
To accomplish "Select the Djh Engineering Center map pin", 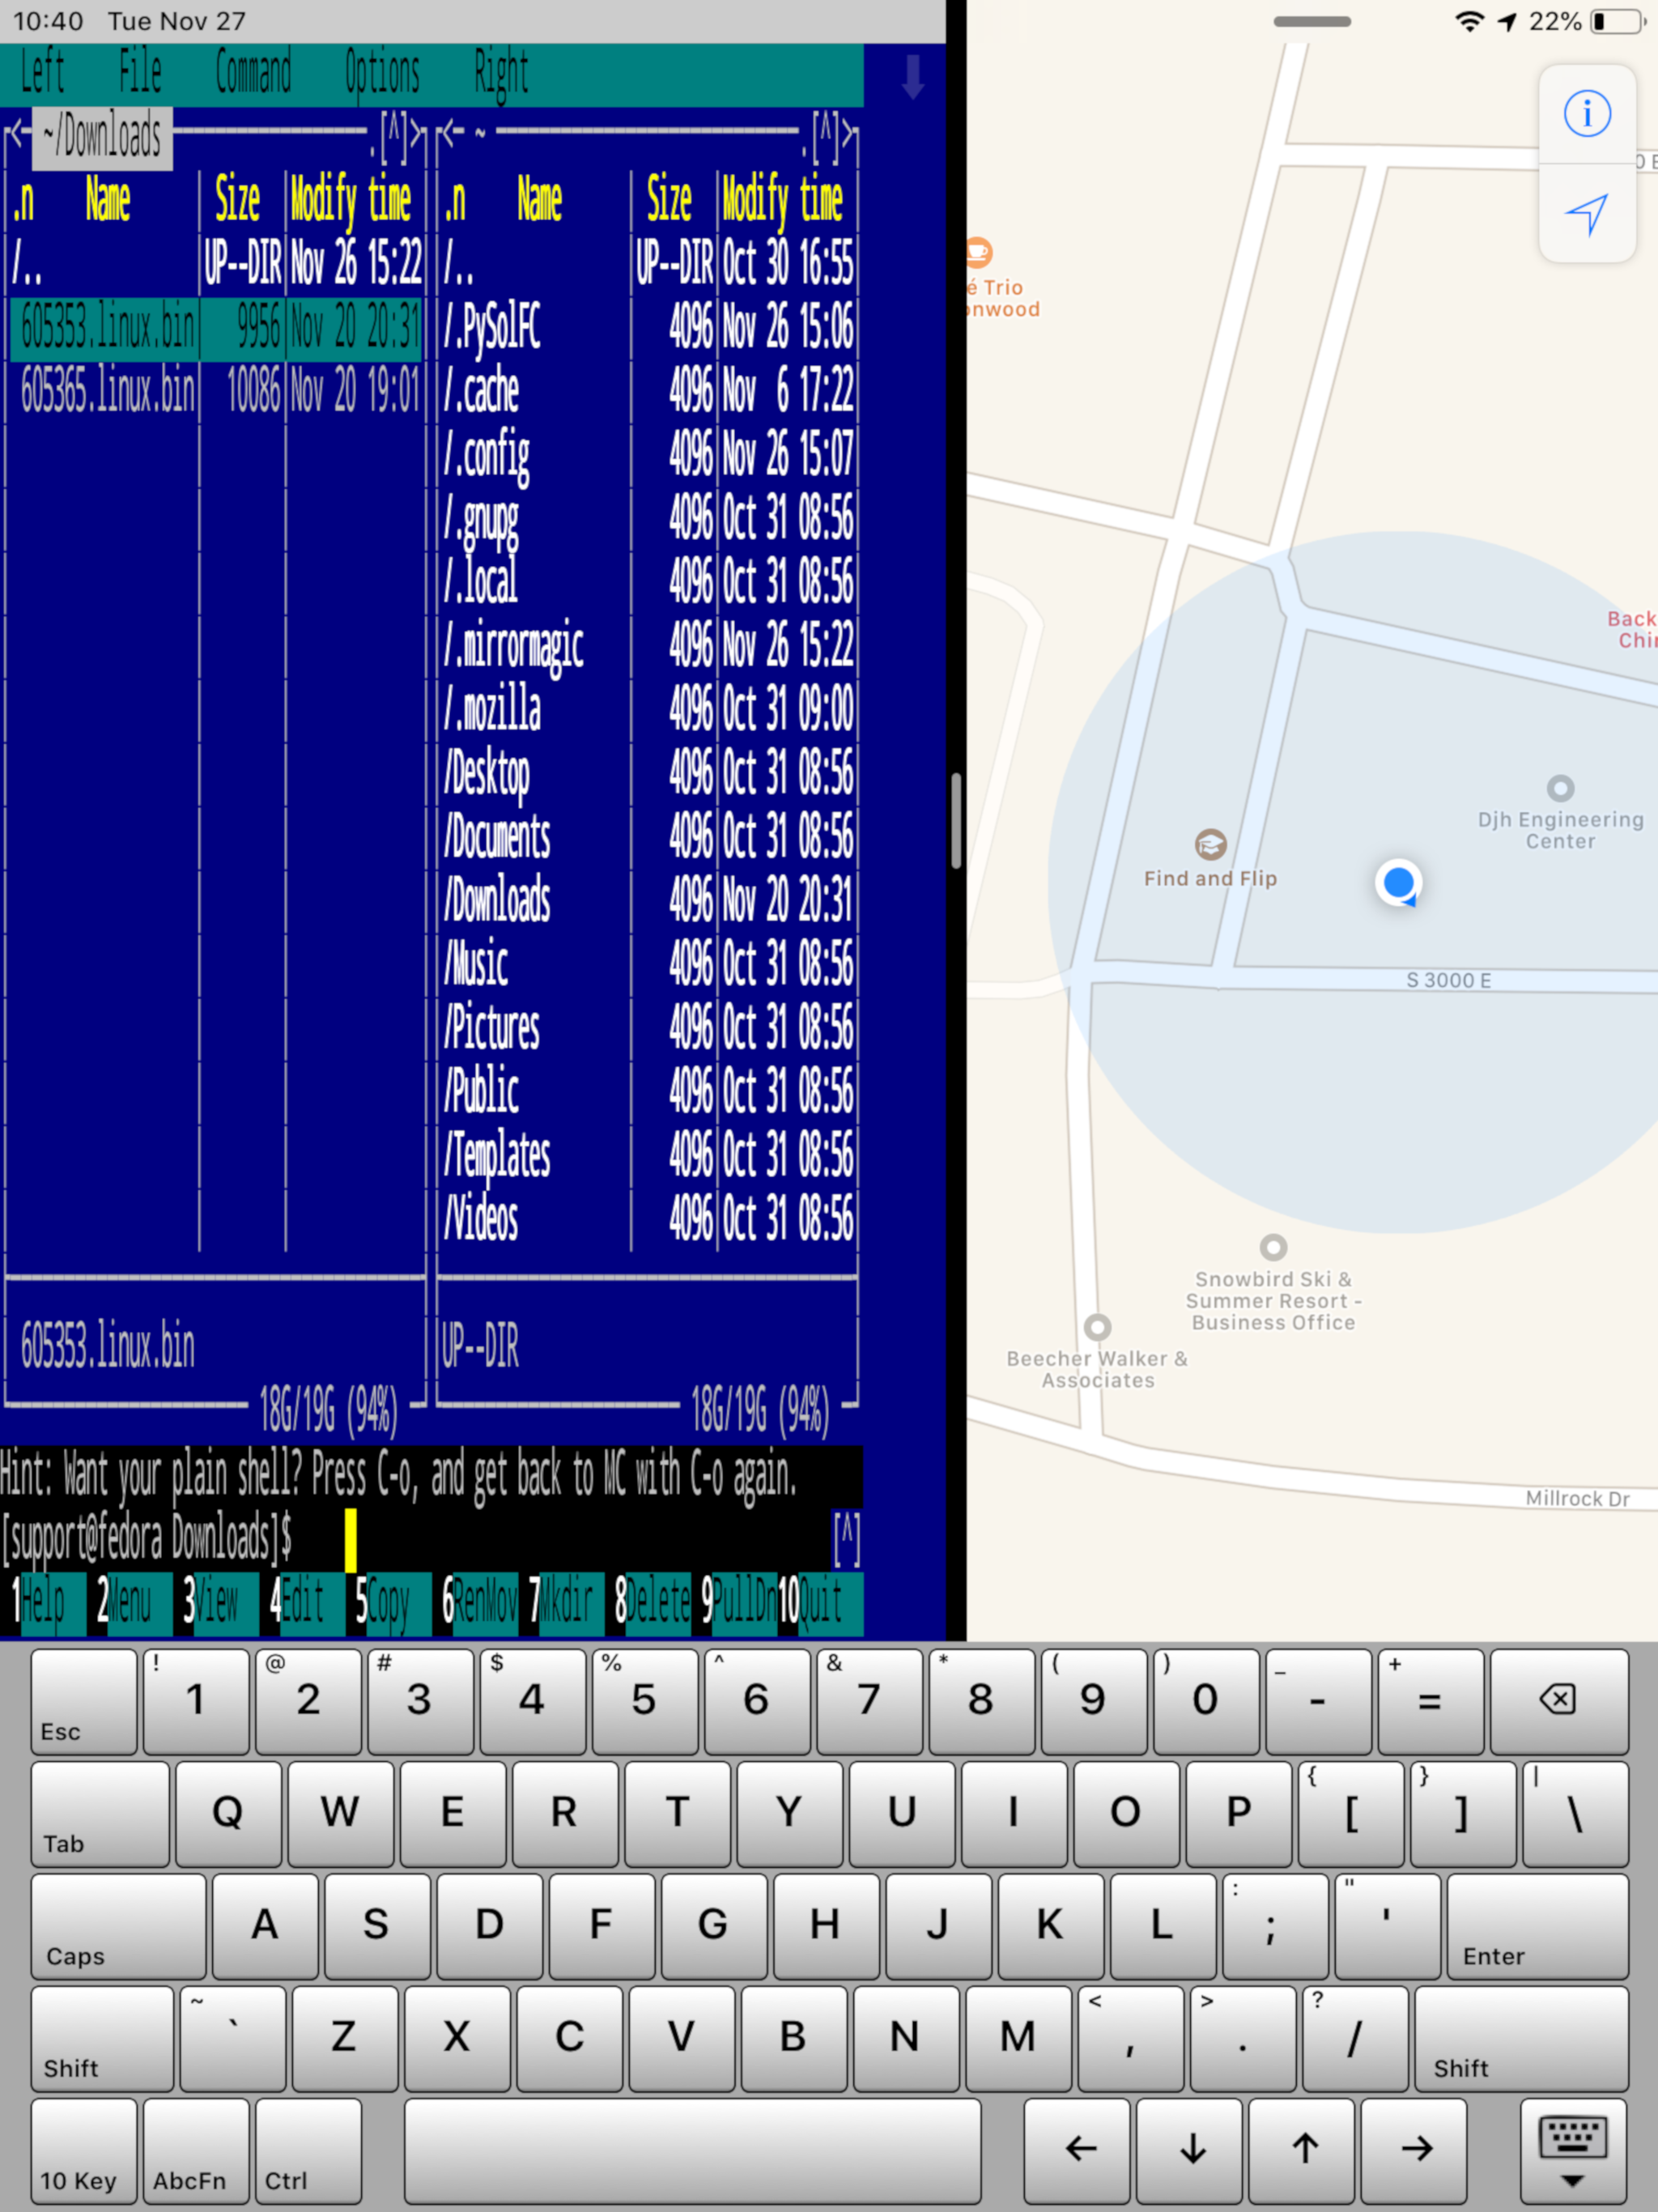I will [1560, 788].
